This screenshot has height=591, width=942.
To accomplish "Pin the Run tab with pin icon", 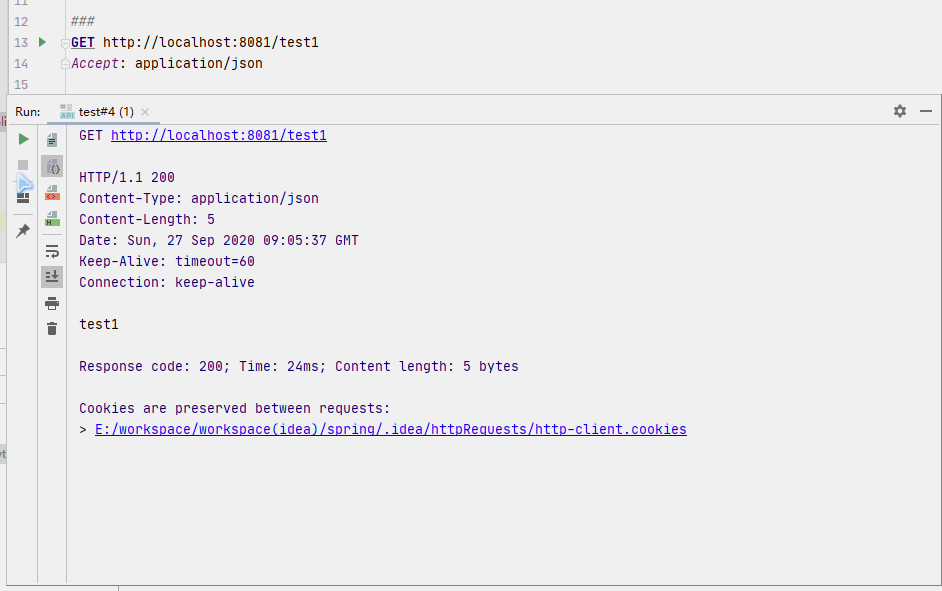I will pyautogui.click(x=23, y=230).
